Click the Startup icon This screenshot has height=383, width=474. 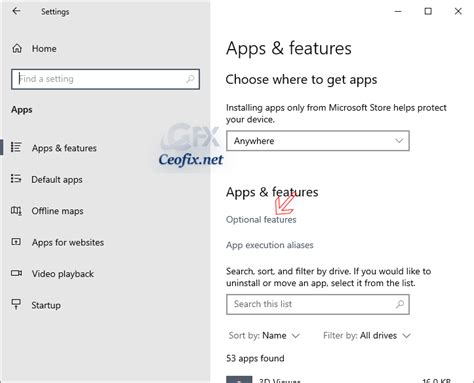click(x=16, y=304)
